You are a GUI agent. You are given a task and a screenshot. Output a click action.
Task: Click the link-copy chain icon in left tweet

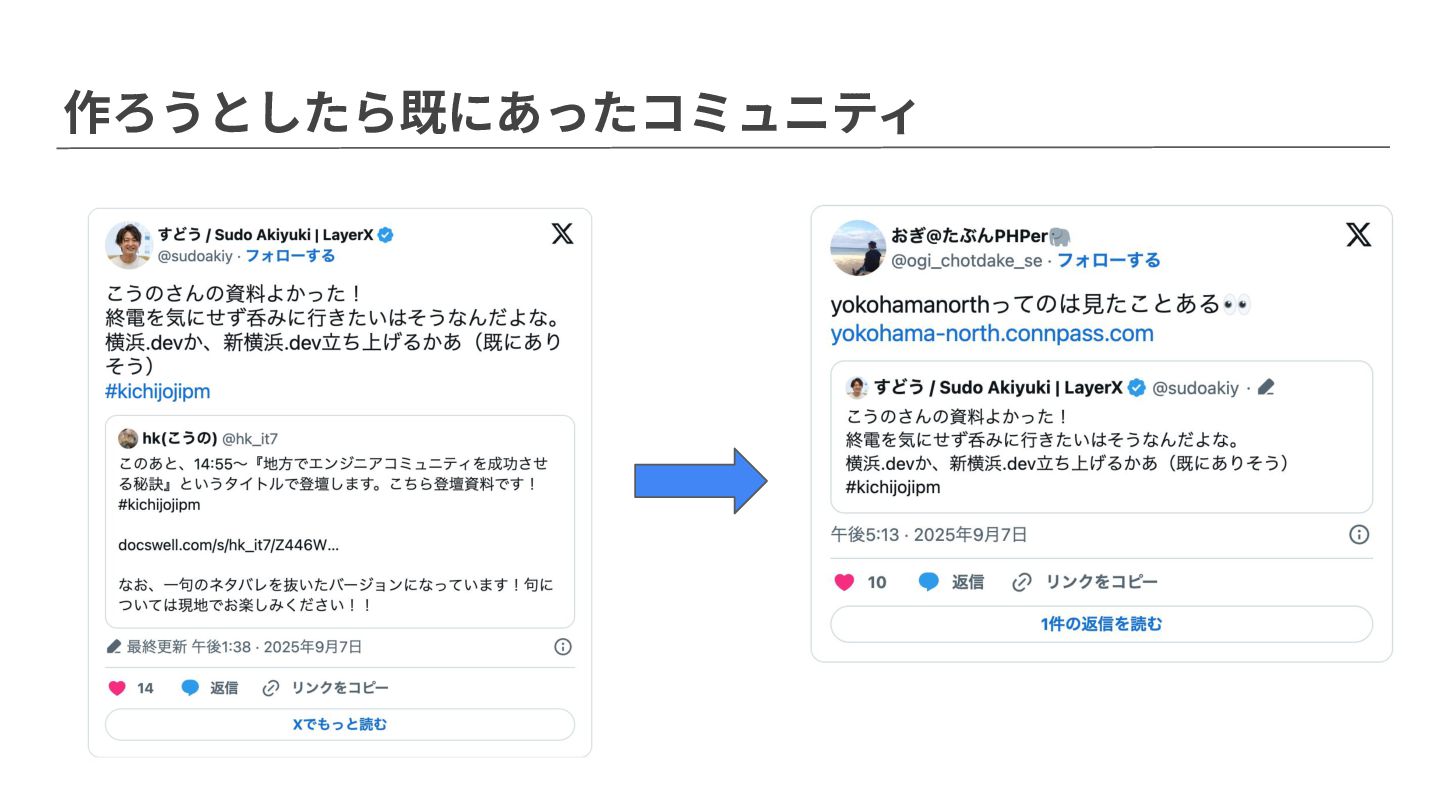[x=270, y=688]
